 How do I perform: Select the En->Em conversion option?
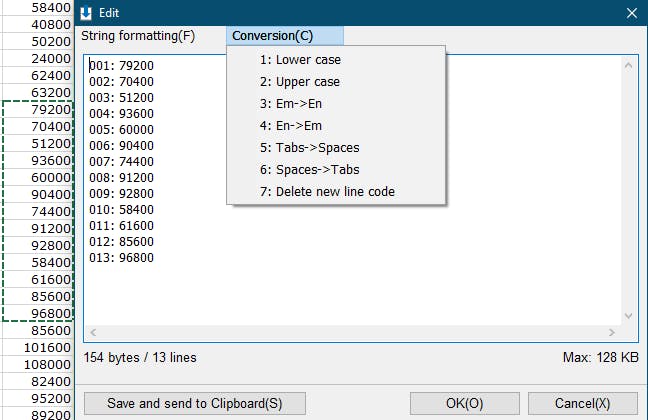[291, 126]
